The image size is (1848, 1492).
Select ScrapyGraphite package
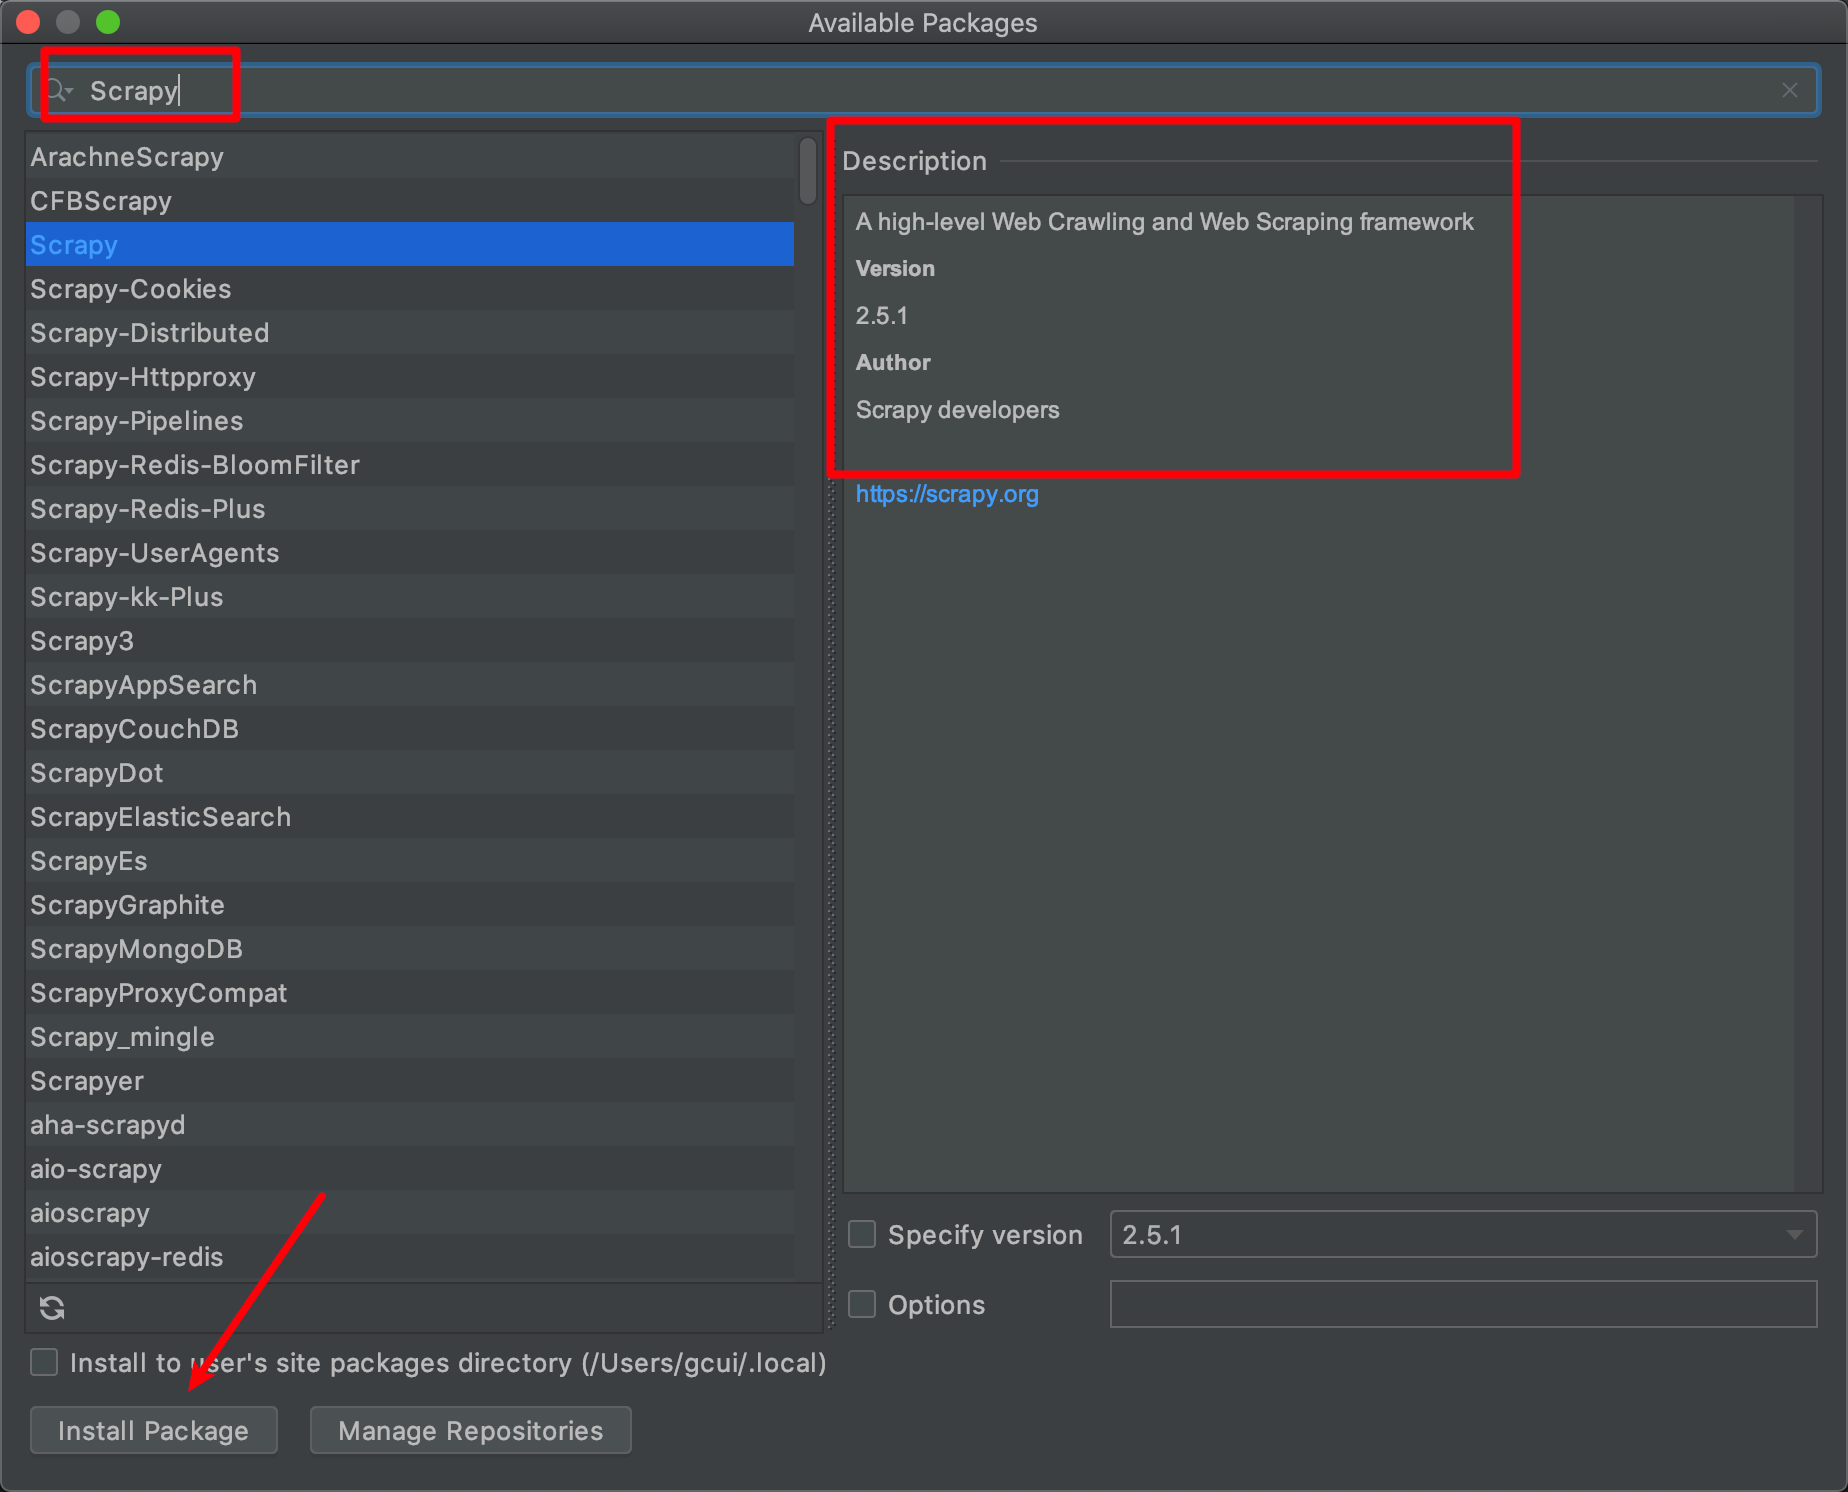tap(410, 905)
